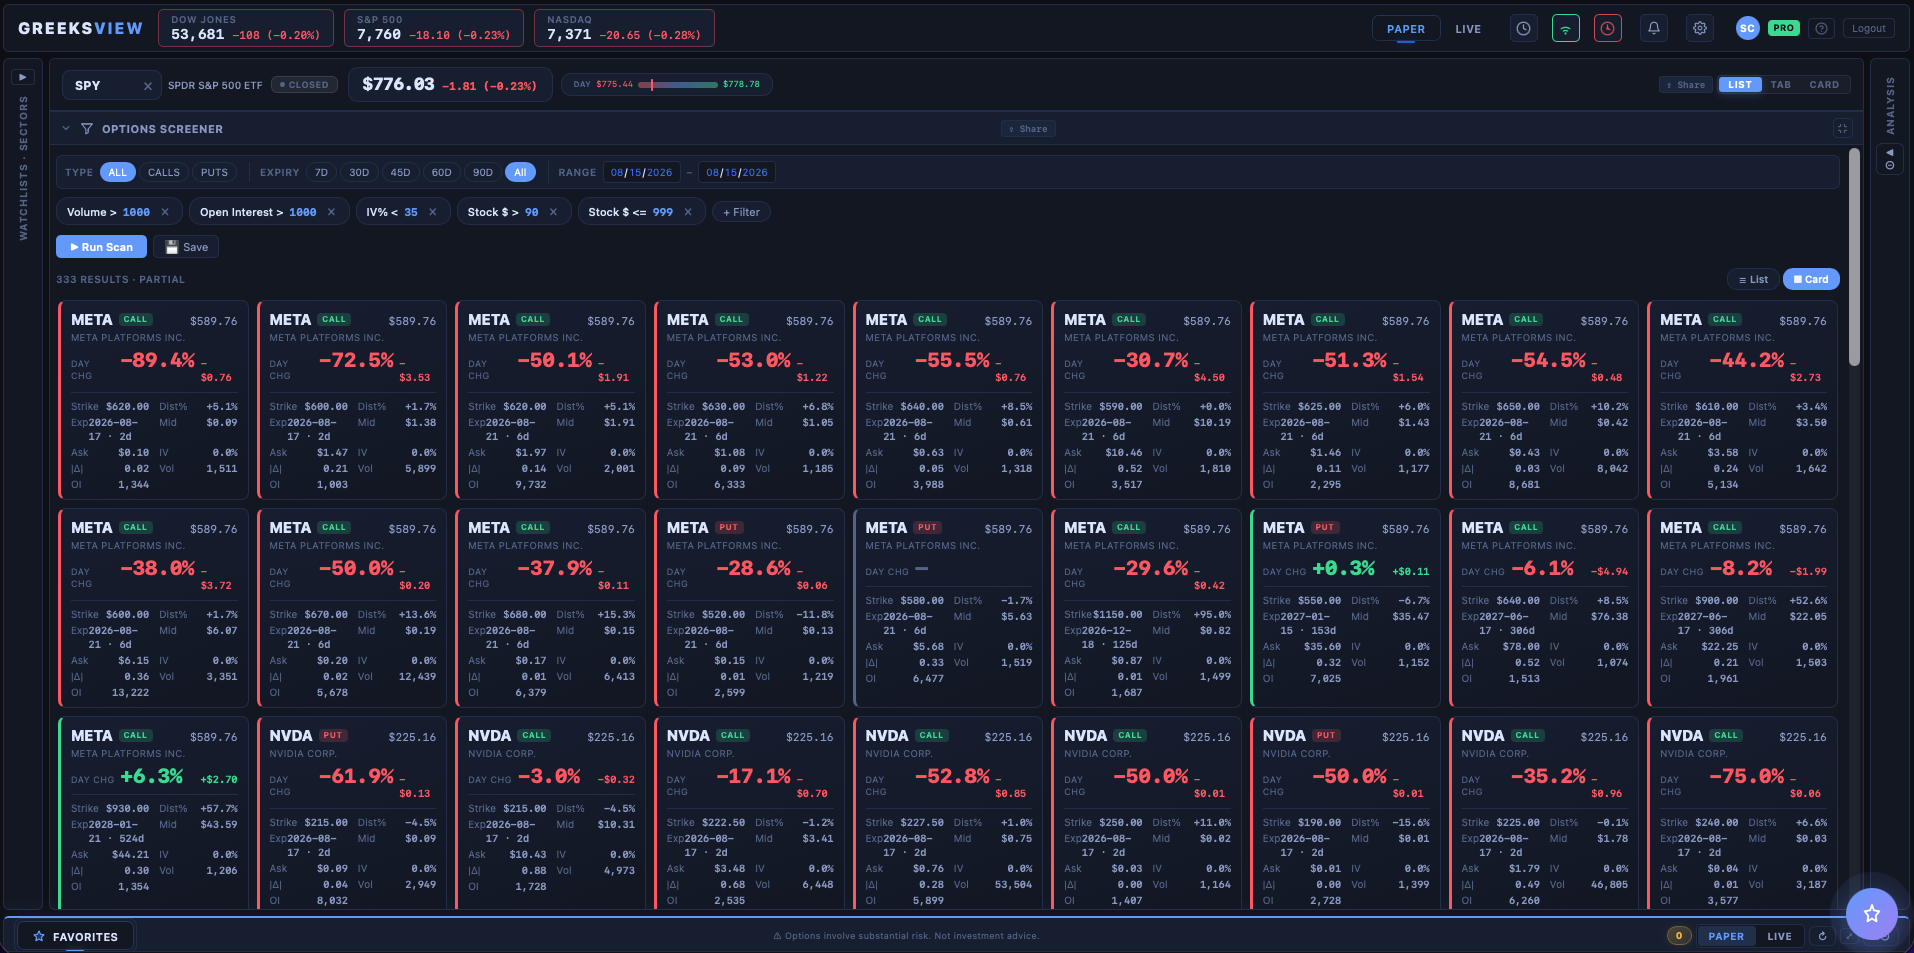Viewport: 1914px width, 953px height.
Task: Open NVDA put card showing -61.9%
Action: pos(352,812)
